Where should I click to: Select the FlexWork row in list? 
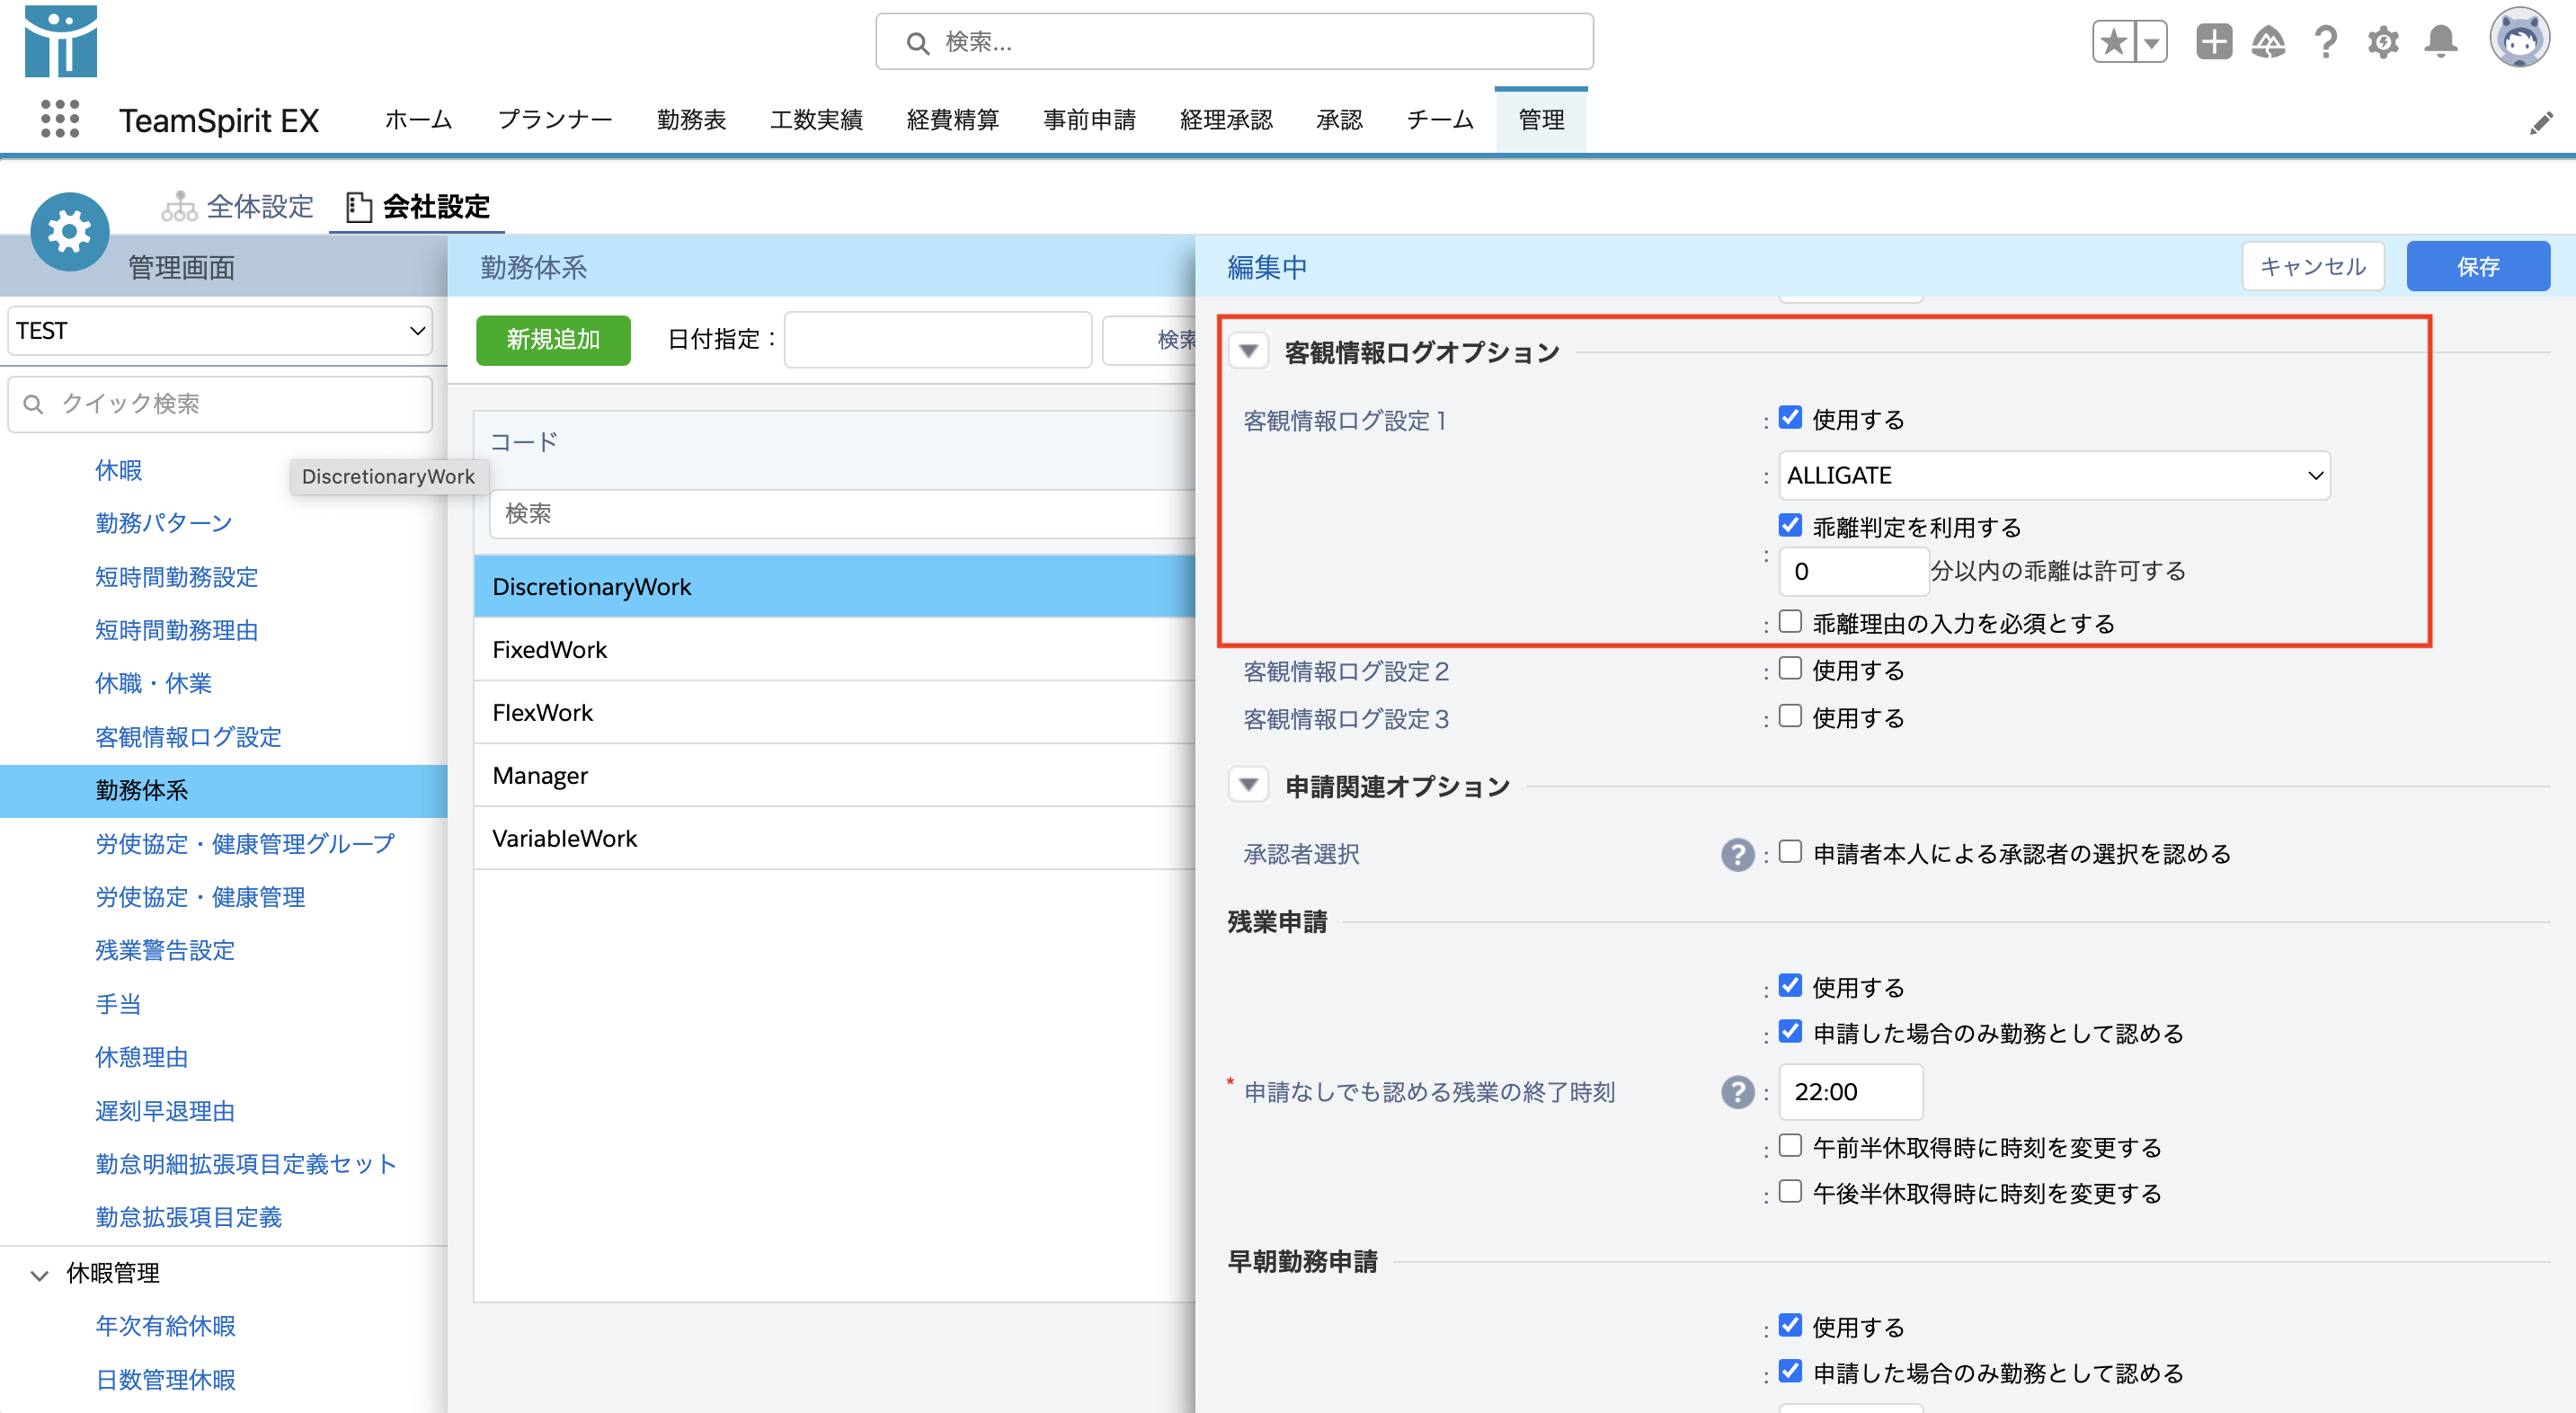[x=834, y=712]
